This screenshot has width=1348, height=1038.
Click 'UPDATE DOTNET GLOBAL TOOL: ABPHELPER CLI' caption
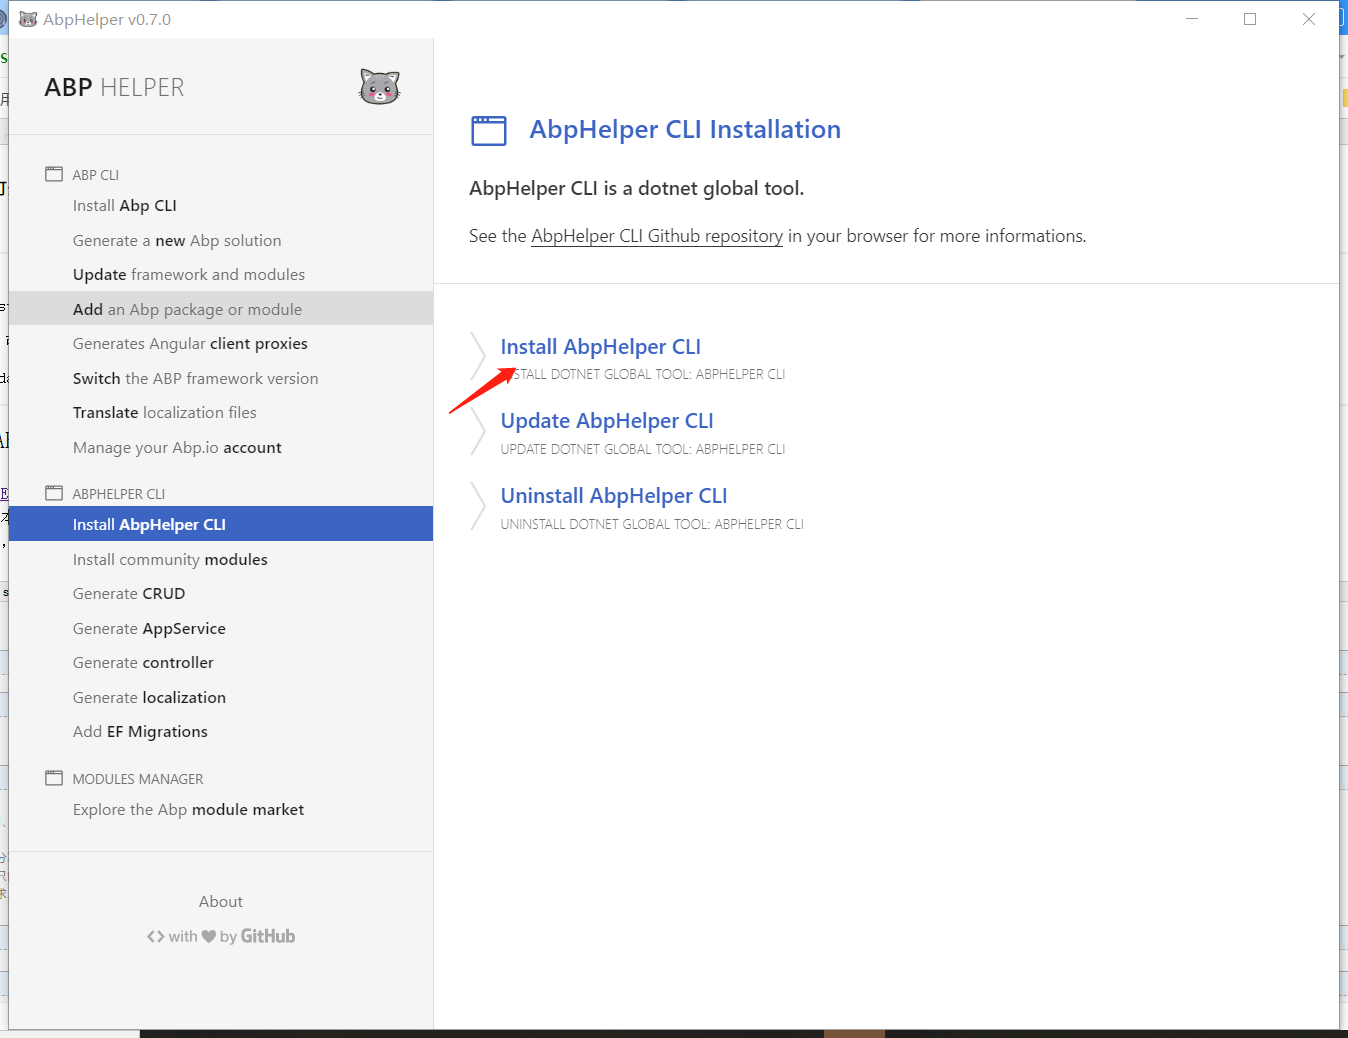(643, 449)
